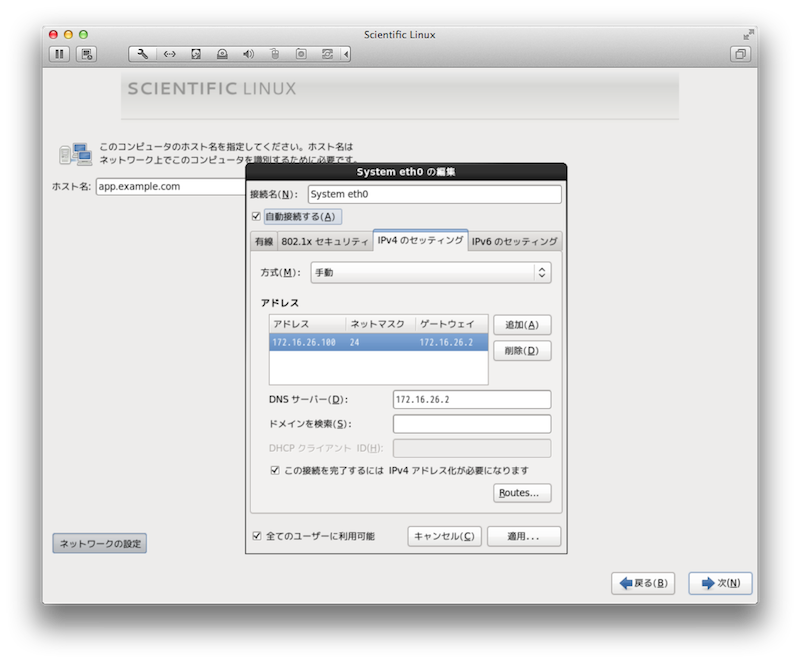
Task: Switch to the IPv6 のセッティング tab
Action: (x=514, y=241)
